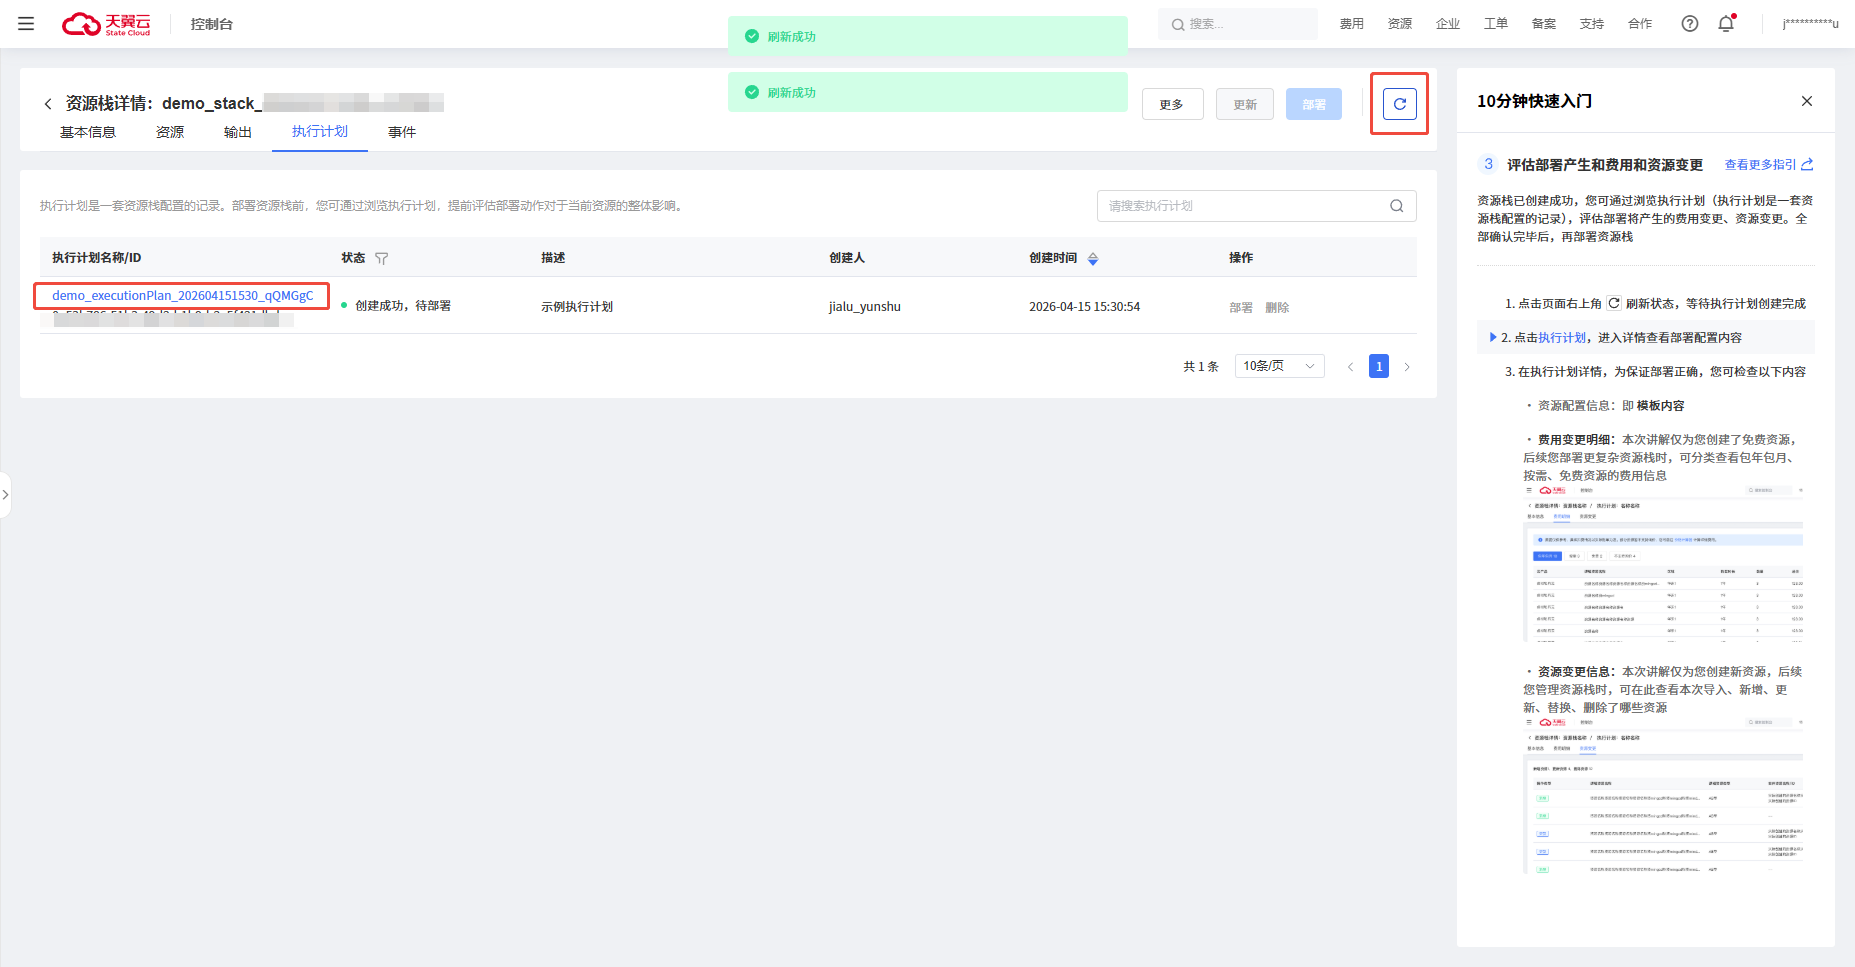
Task: Click the 执行计划名称/ID column header
Action: [97, 258]
